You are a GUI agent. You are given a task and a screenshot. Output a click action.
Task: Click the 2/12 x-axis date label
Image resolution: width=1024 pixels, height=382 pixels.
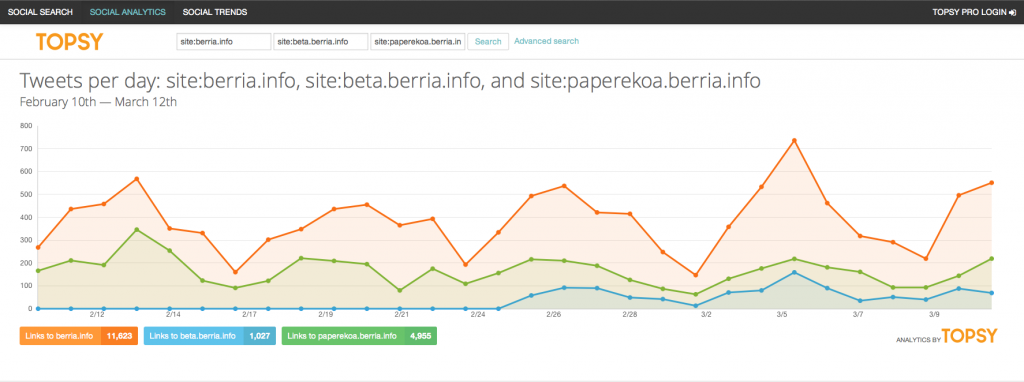click(x=97, y=315)
